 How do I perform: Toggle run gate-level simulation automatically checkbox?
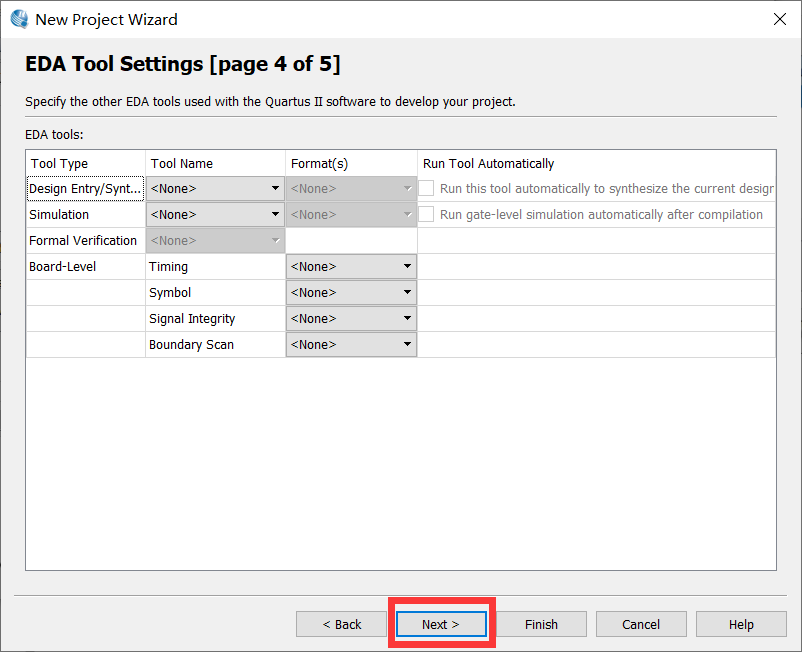[427, 214]
